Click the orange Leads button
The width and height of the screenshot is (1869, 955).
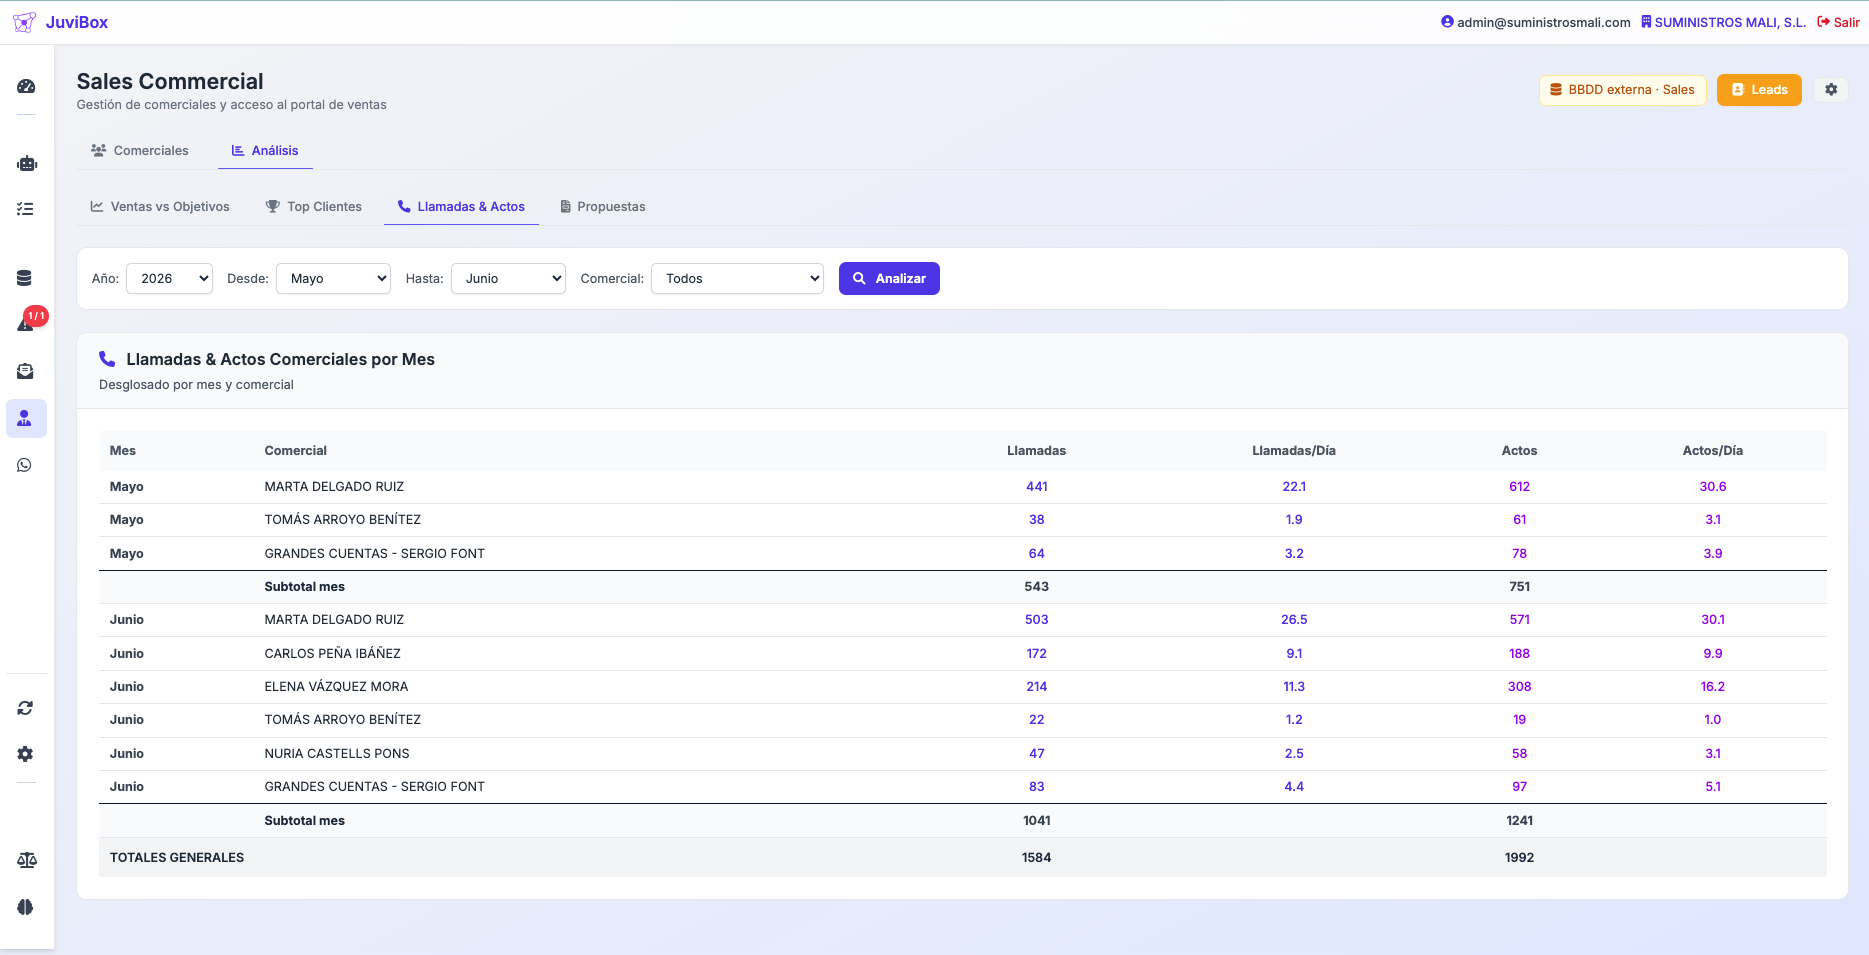coord(1759,90)
